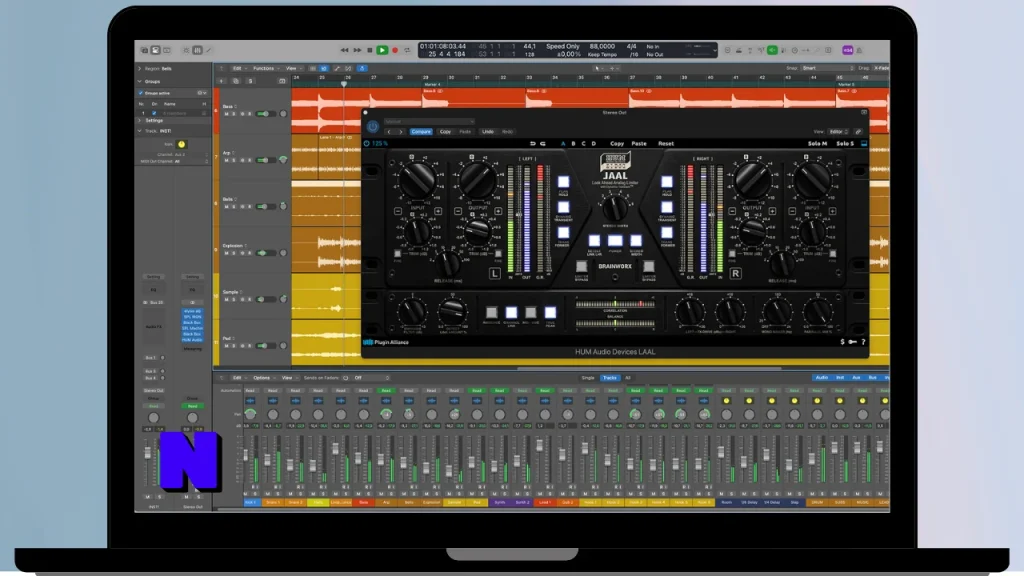Click the Stop button in transport
Viewport: 1024px width, 576px height.
370,50
